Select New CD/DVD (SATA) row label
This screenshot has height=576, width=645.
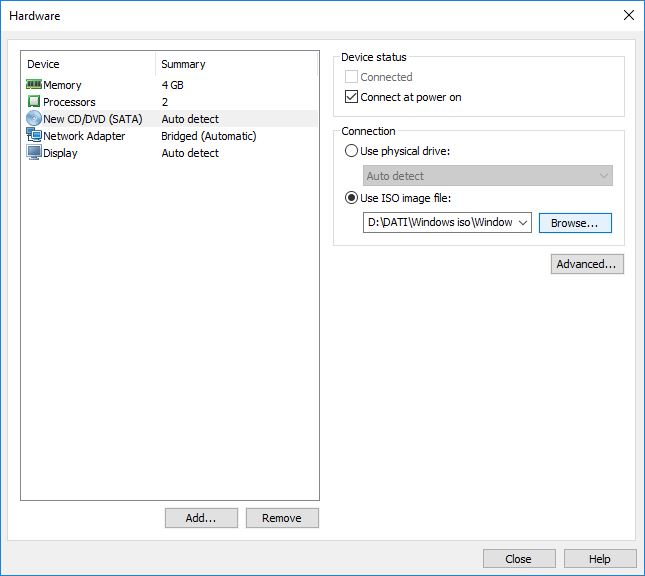pyautogui.click(x=93, y=119)
